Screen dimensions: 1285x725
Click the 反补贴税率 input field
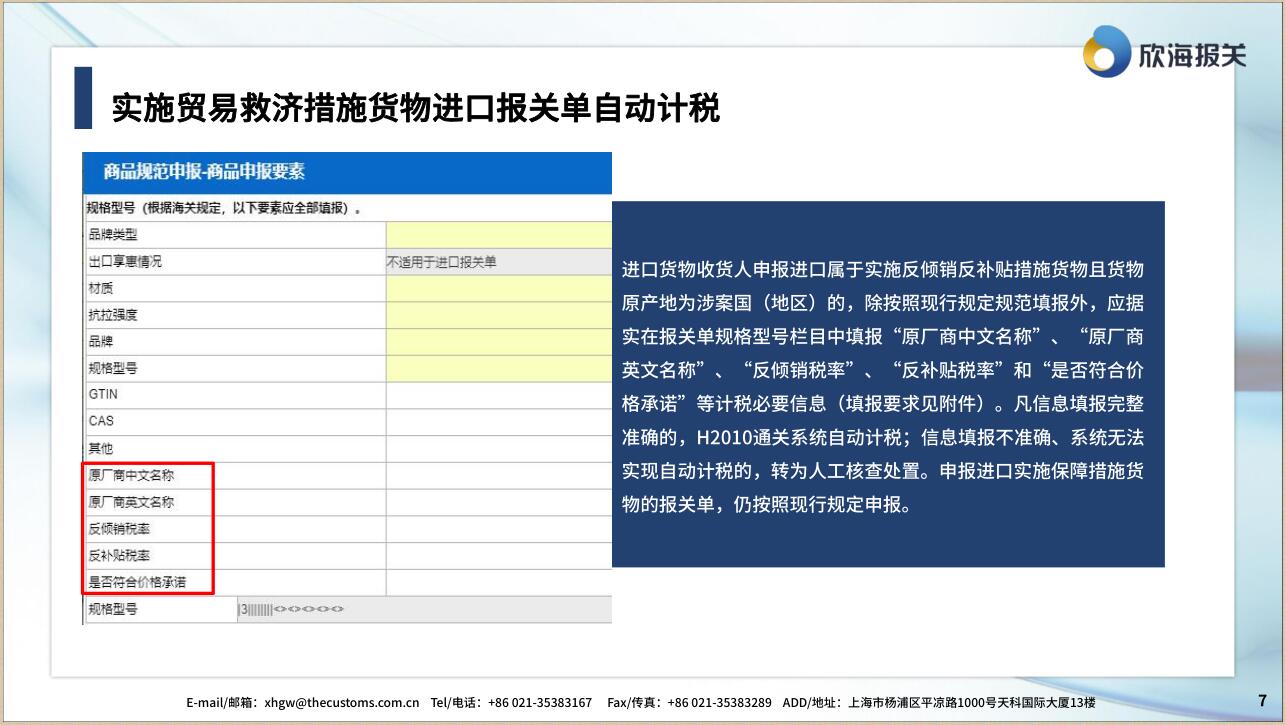click(498, 556)
